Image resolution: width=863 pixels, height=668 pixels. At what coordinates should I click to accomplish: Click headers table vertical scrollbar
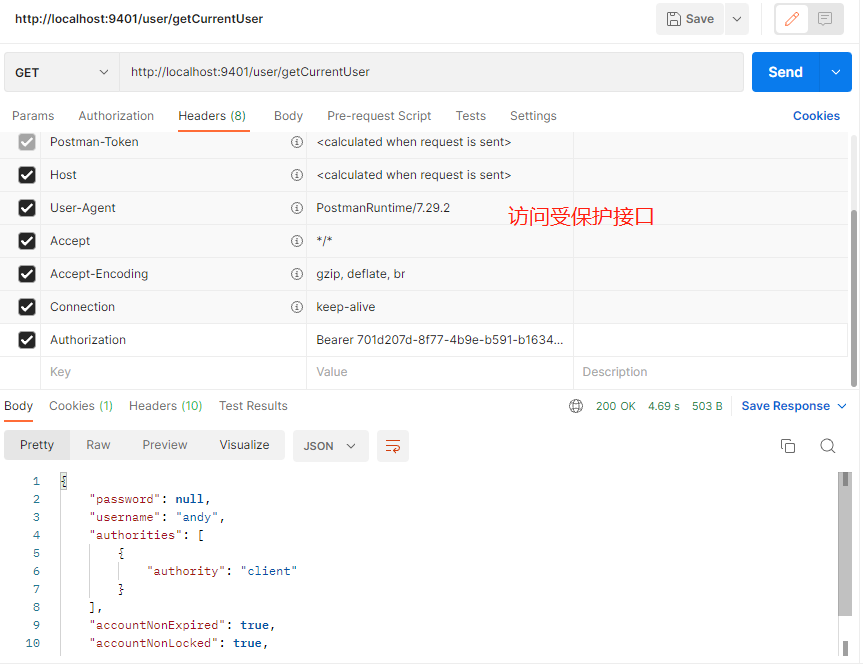coord(854,298)
